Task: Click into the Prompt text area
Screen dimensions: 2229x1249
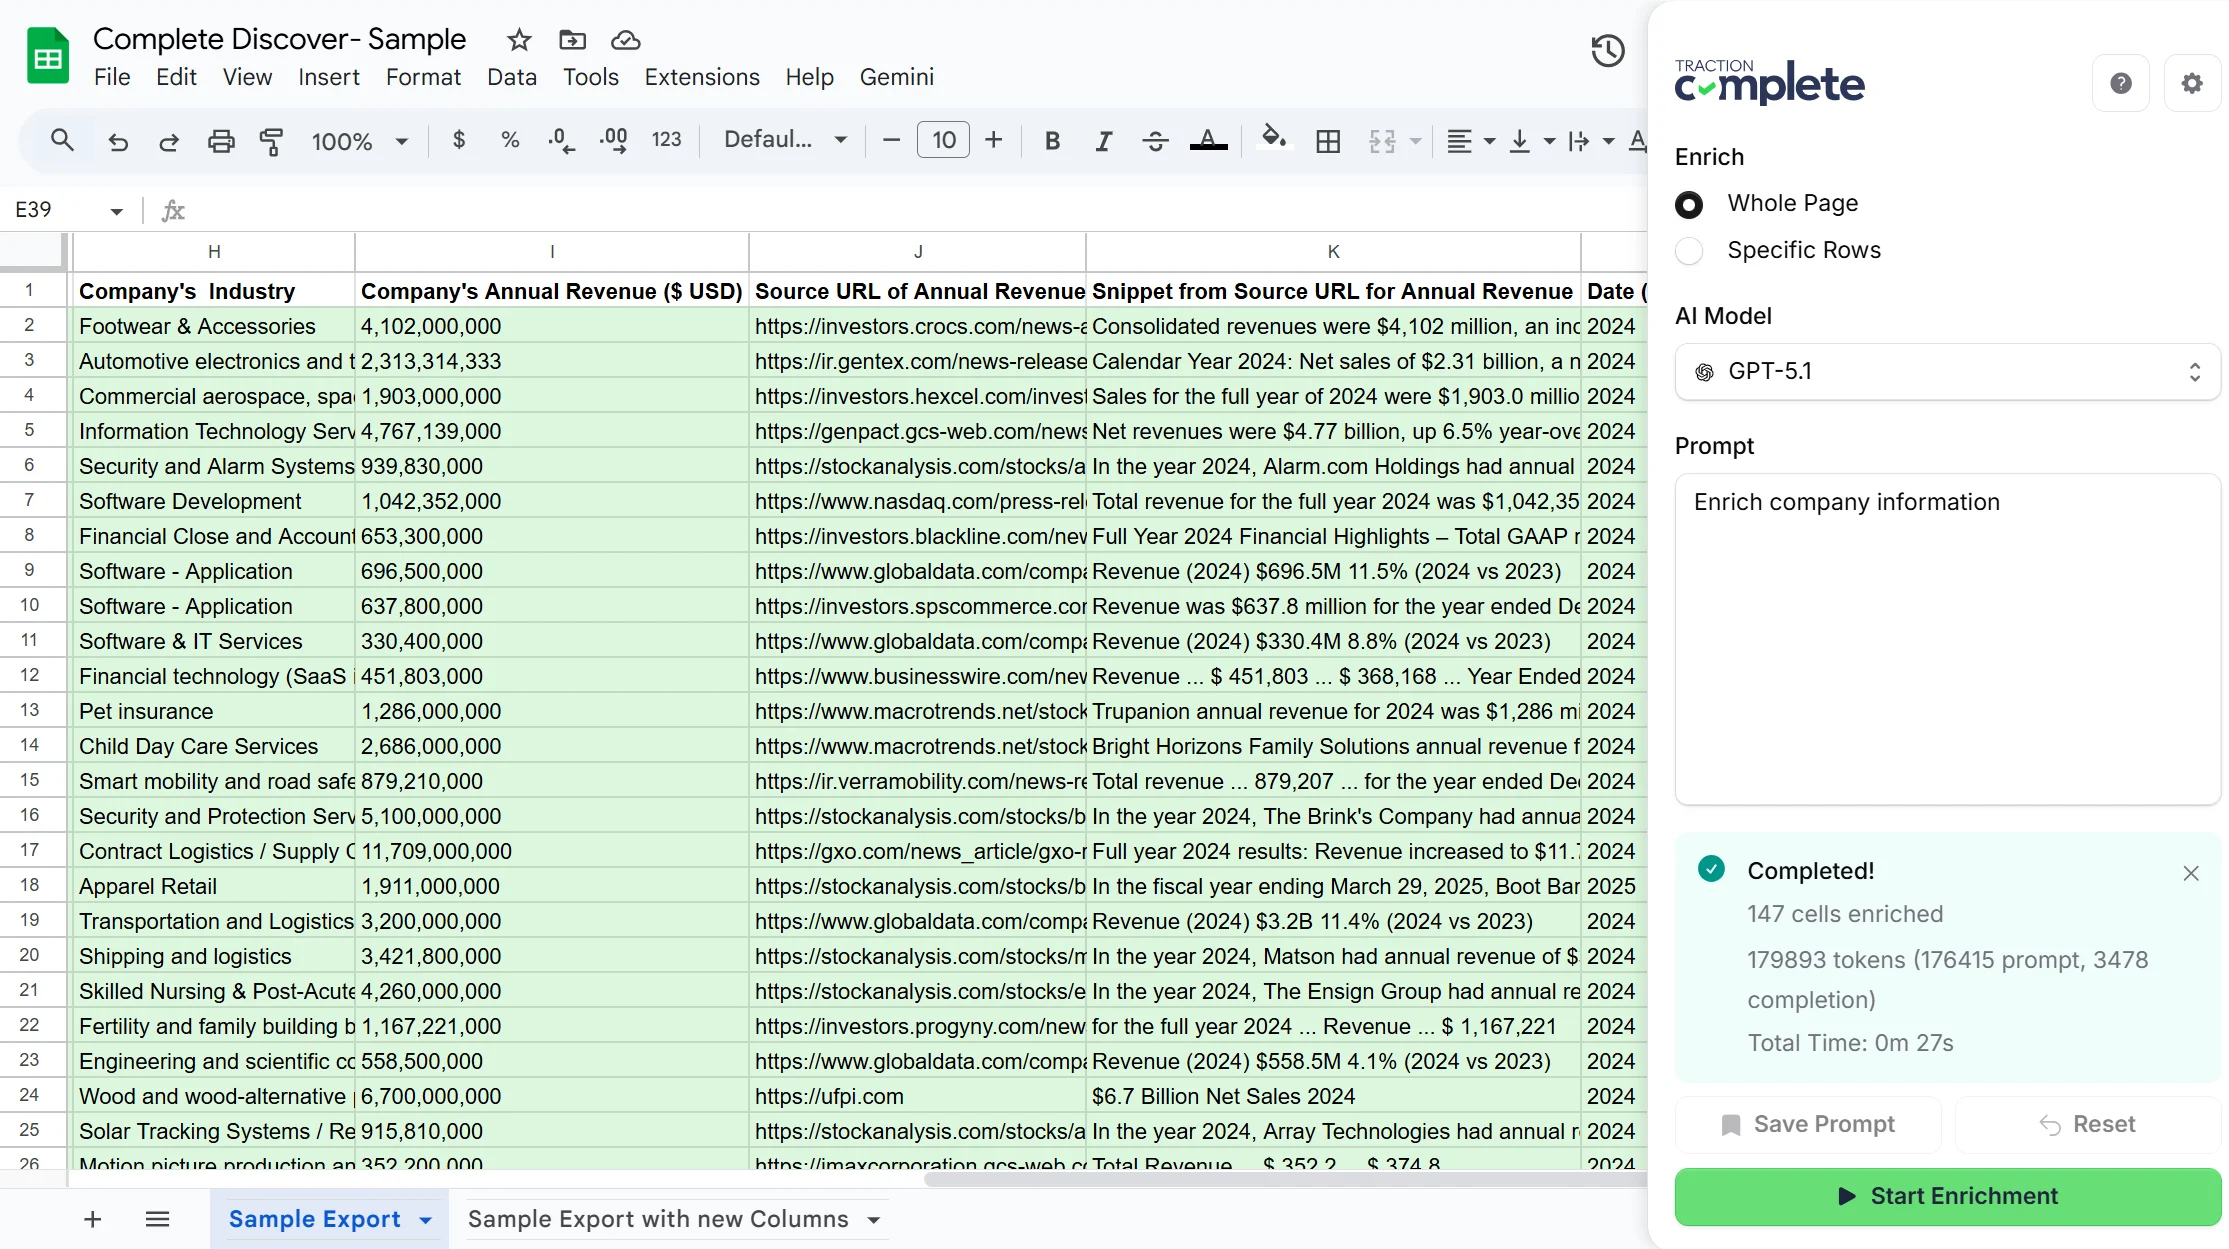Action: (x=1946, y=640)
